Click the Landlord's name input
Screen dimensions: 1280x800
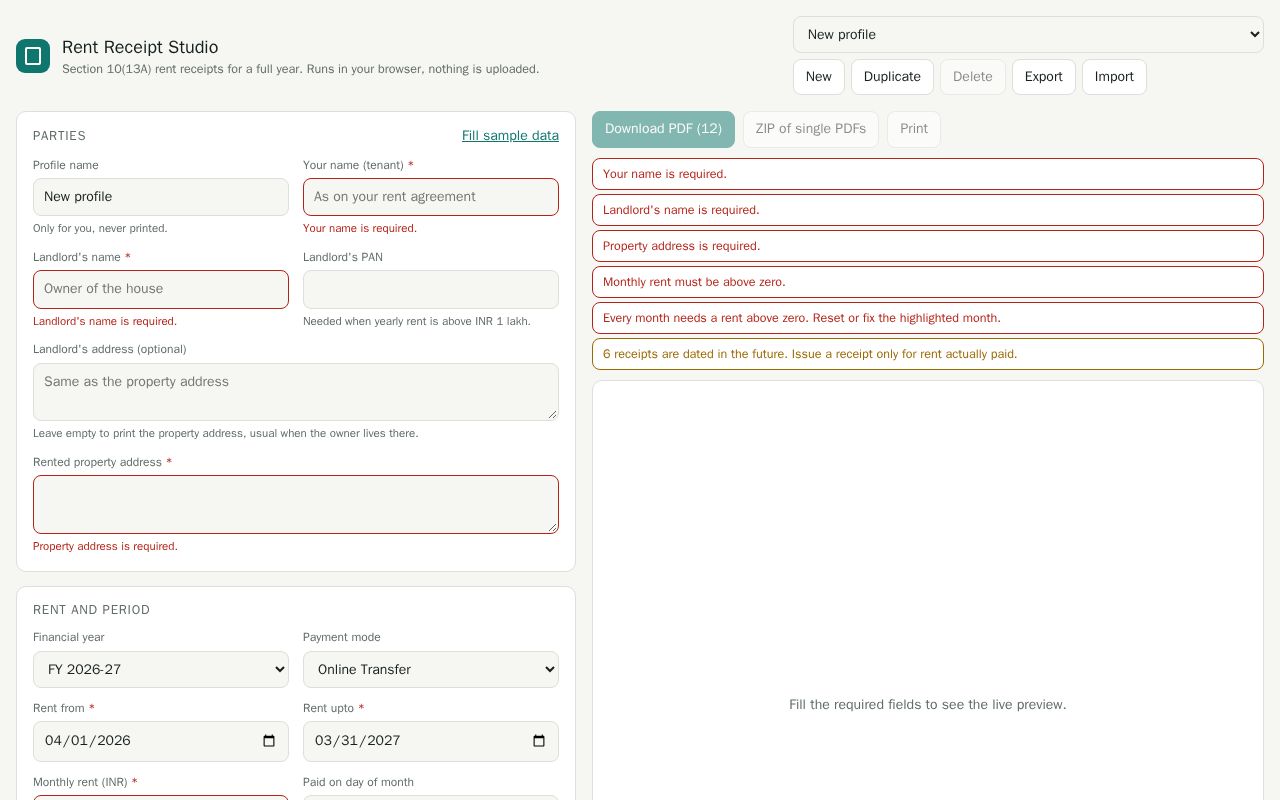click(161, 289)
